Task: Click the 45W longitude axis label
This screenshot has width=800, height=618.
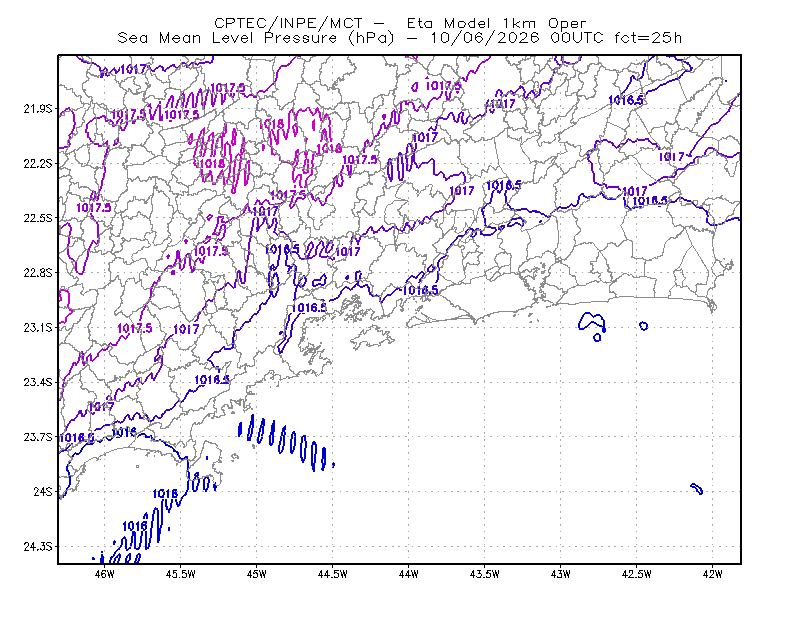Action: click(257, 574)
